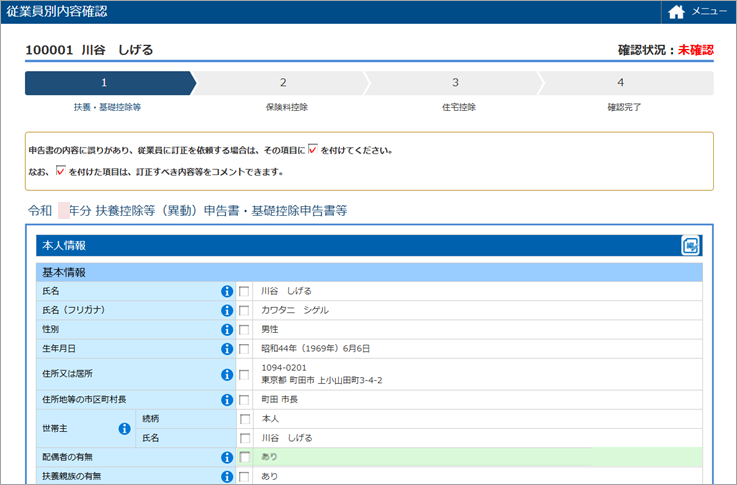Show info icon for 生年月日

click(227, 349)
